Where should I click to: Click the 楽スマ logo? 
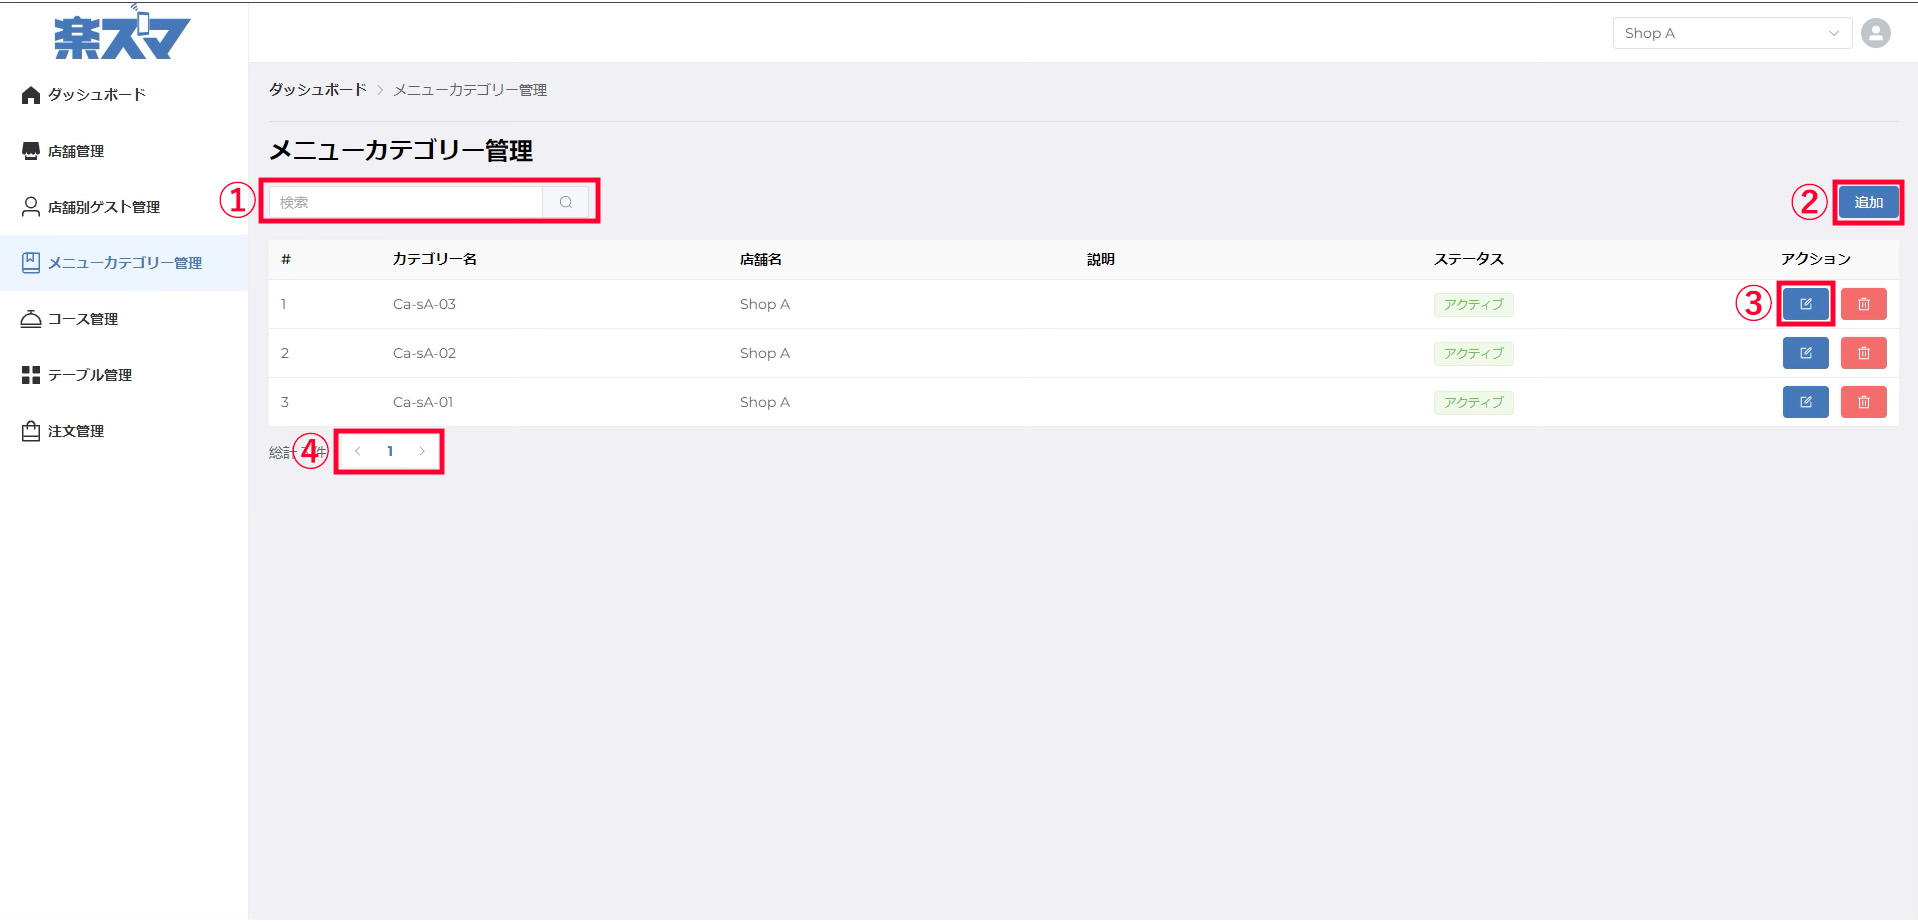(x=122, y=35)
